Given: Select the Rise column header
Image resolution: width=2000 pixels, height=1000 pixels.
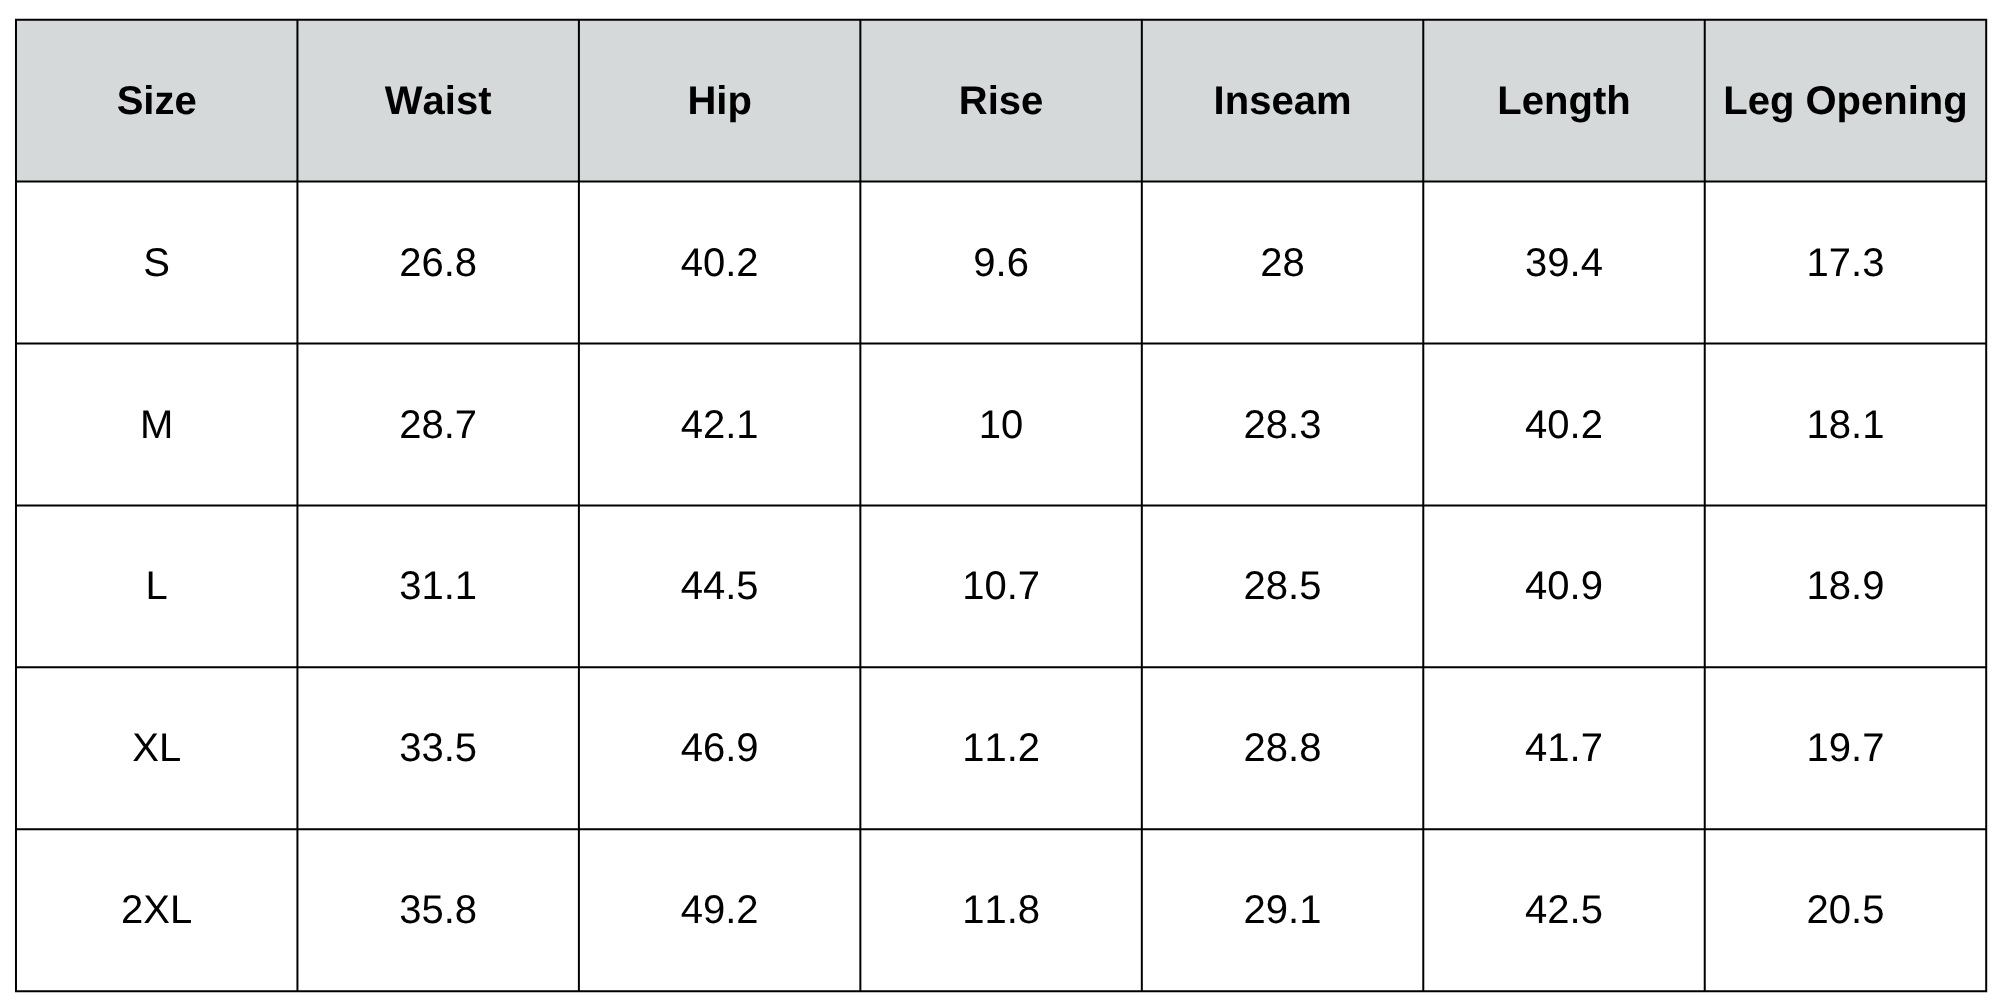Looking at the screenshot, I should pos(1000,101).
